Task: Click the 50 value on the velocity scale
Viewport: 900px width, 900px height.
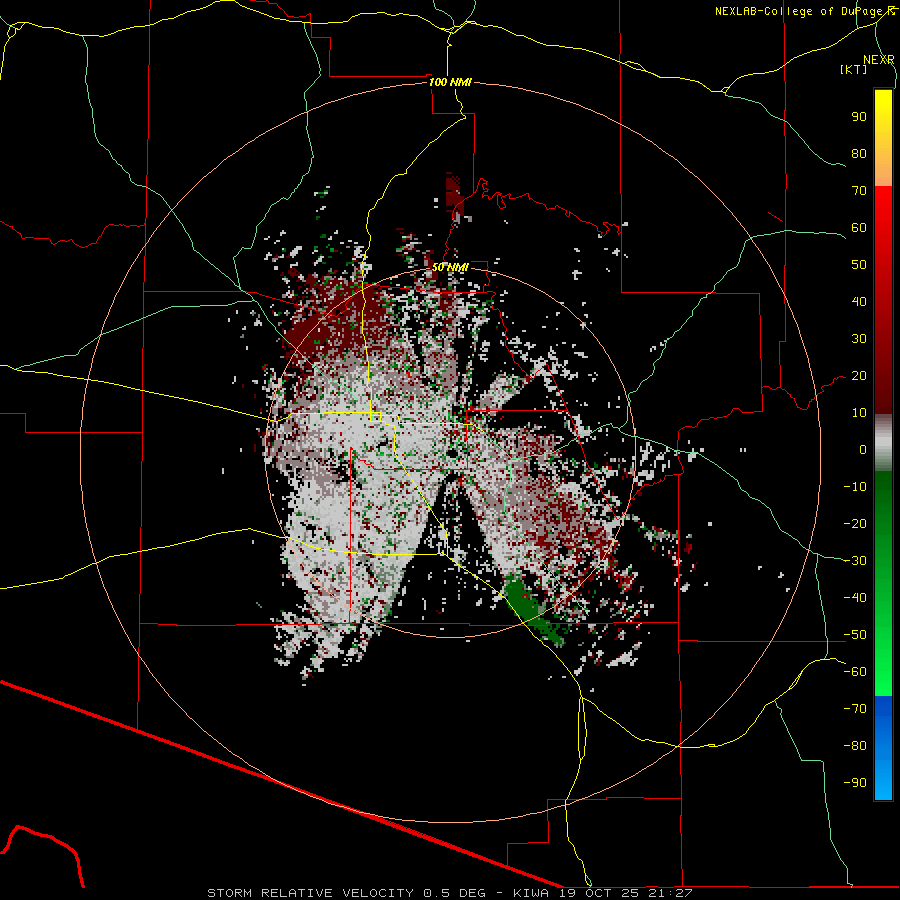Action: (x=859, y=265)
